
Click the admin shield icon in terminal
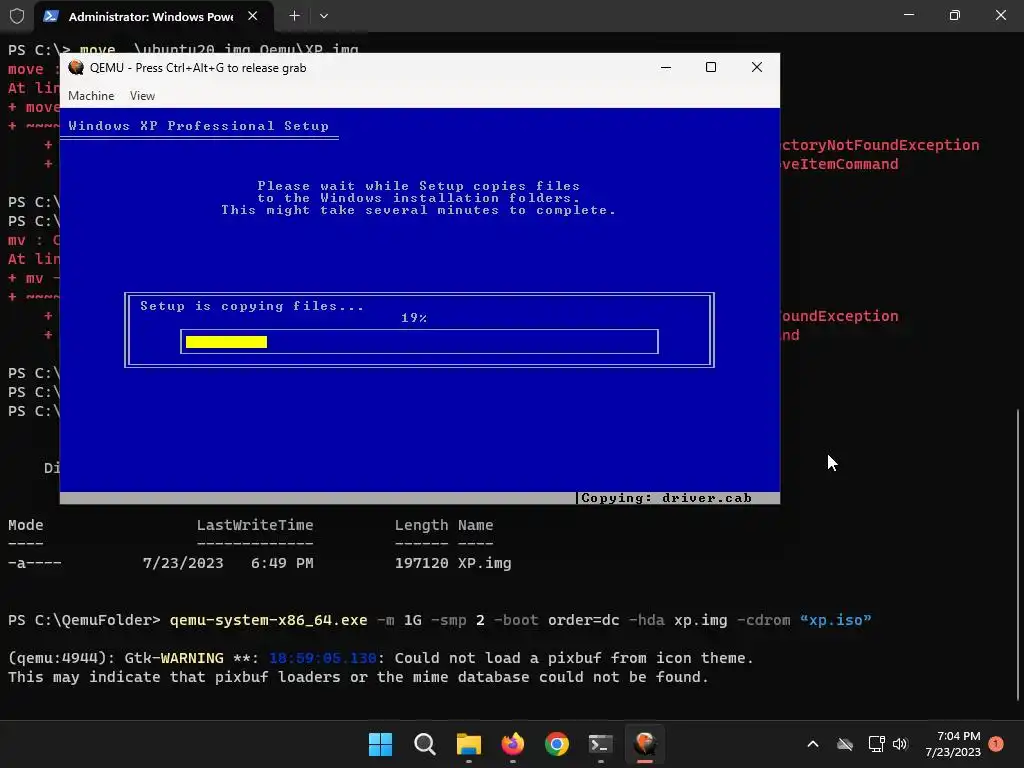tap(17, 16)
